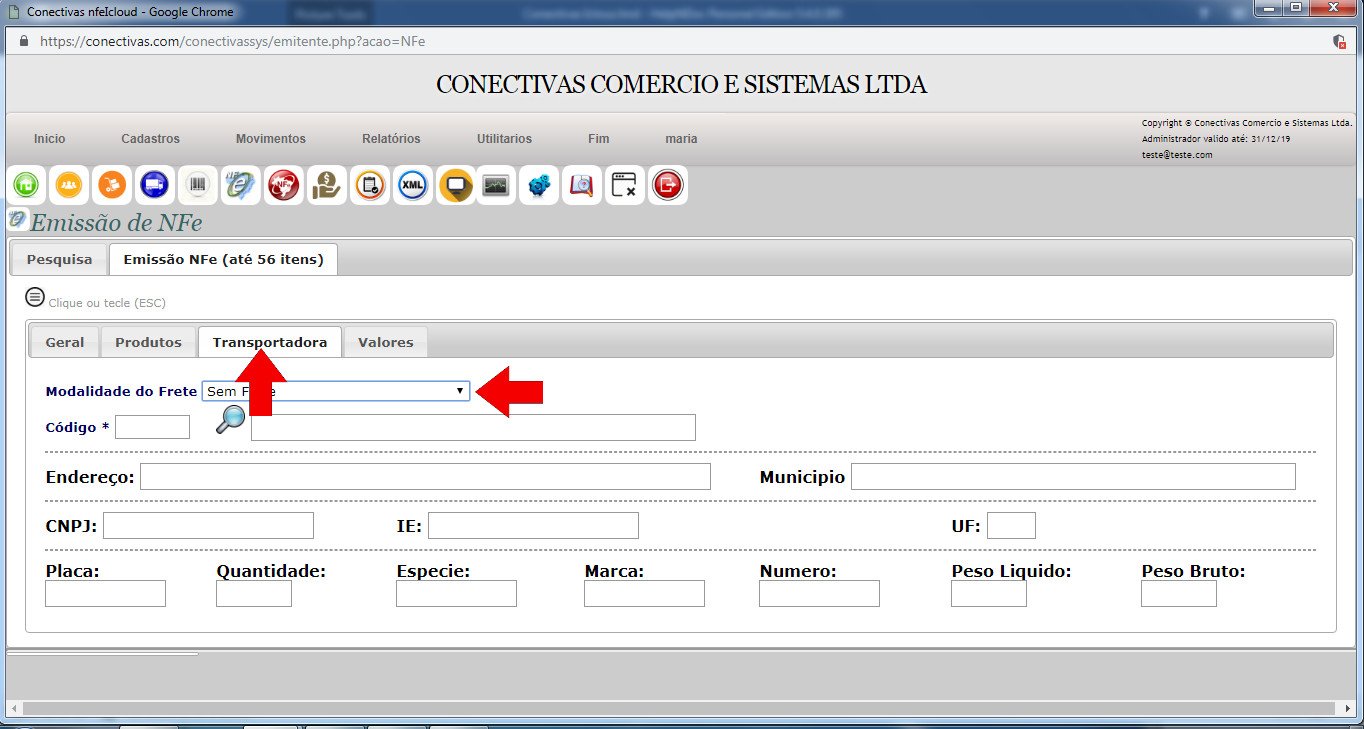Click the magnifying glass search icon
Screen dimensions: 1364x729
(230, 419)
